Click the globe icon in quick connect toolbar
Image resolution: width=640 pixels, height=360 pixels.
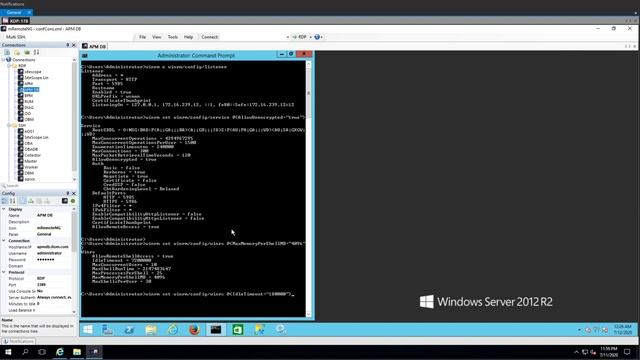coord(317,37)
